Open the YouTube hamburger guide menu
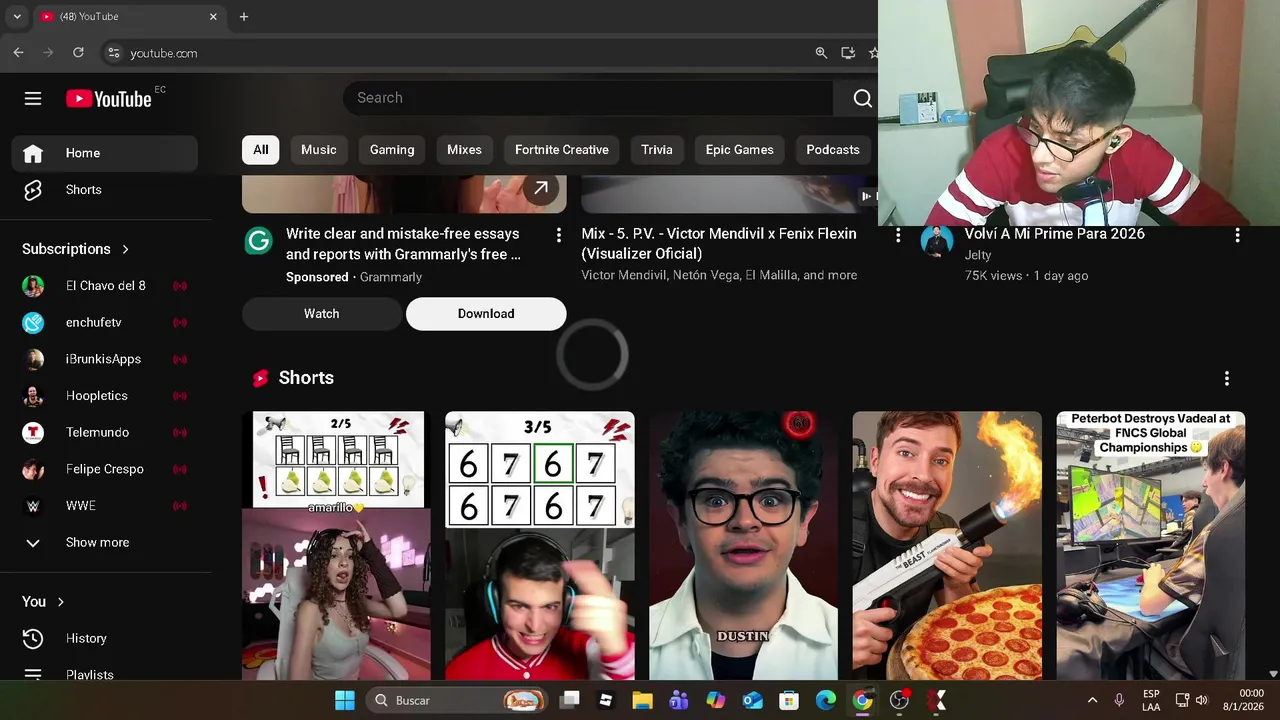Image resolution: width=1280 pixels, height=720 pixels. (x=33, y=98)
